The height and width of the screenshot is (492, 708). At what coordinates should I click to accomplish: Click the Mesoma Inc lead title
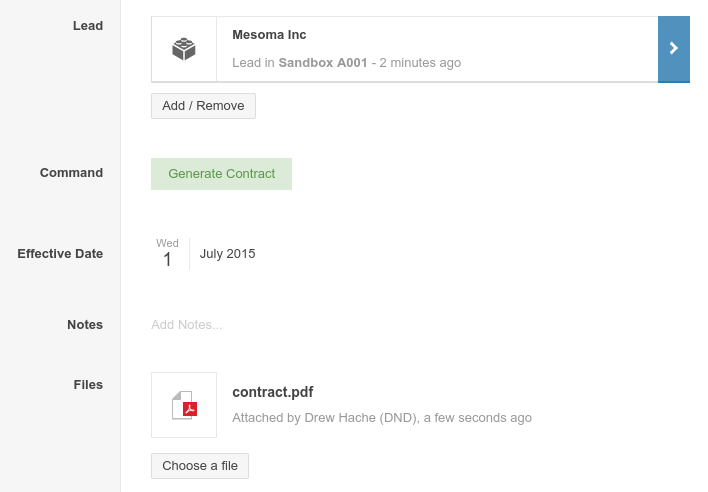tap(269, 35)
